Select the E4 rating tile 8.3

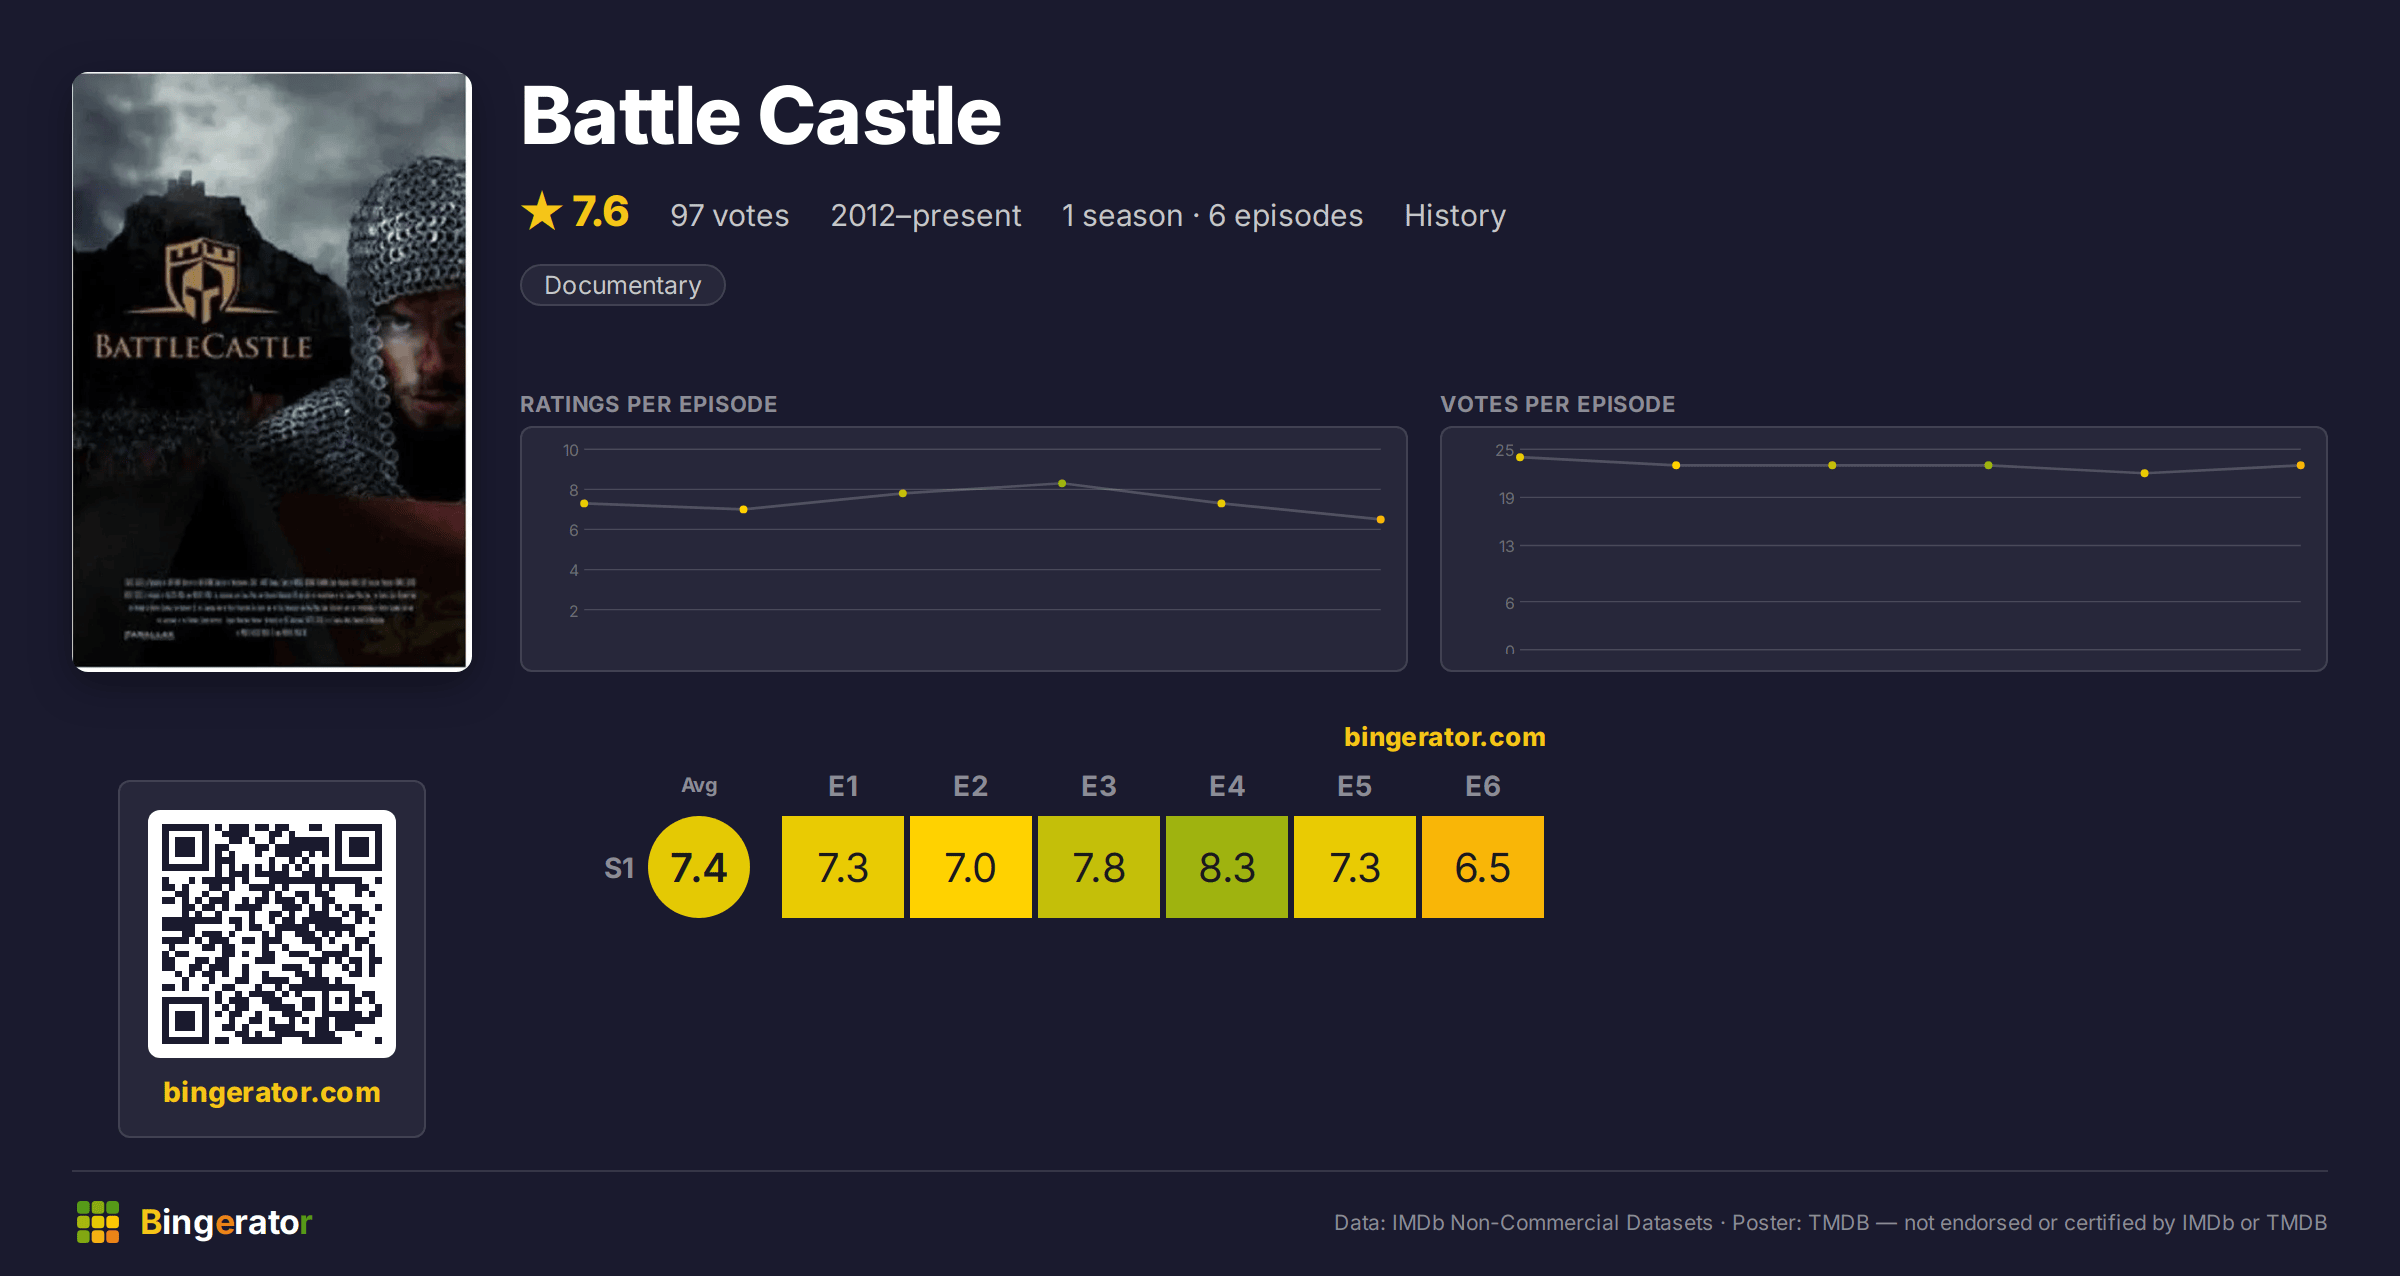coord(1227,867)
